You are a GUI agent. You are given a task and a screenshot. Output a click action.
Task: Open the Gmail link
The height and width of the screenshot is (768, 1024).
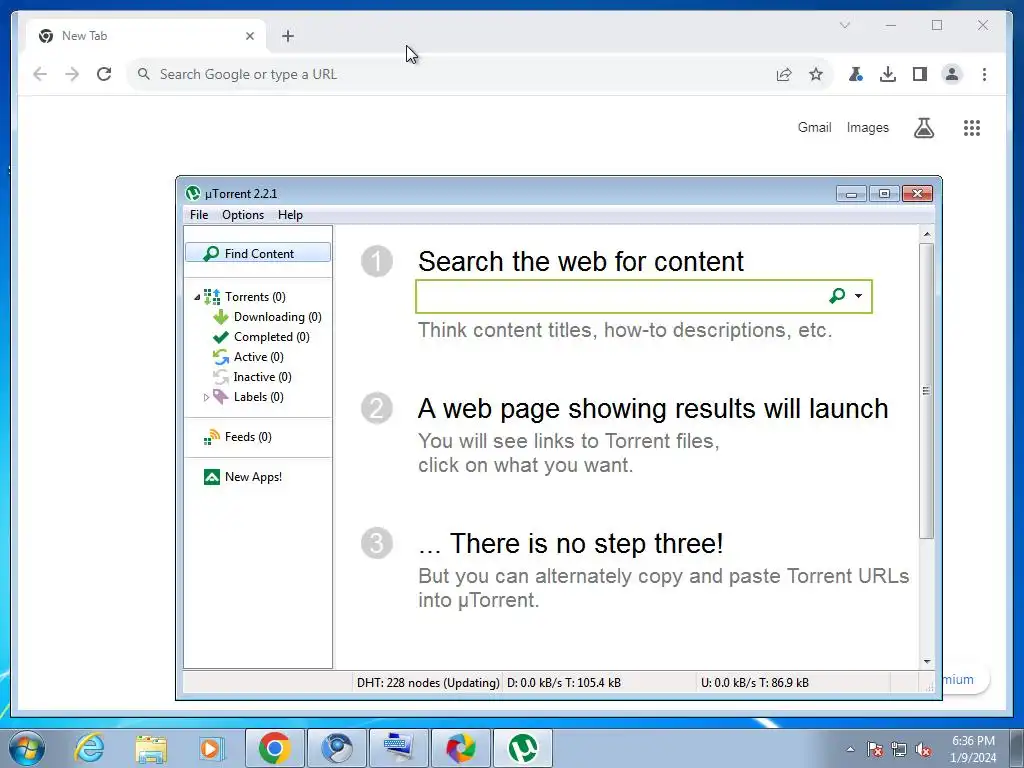[814, 127]
